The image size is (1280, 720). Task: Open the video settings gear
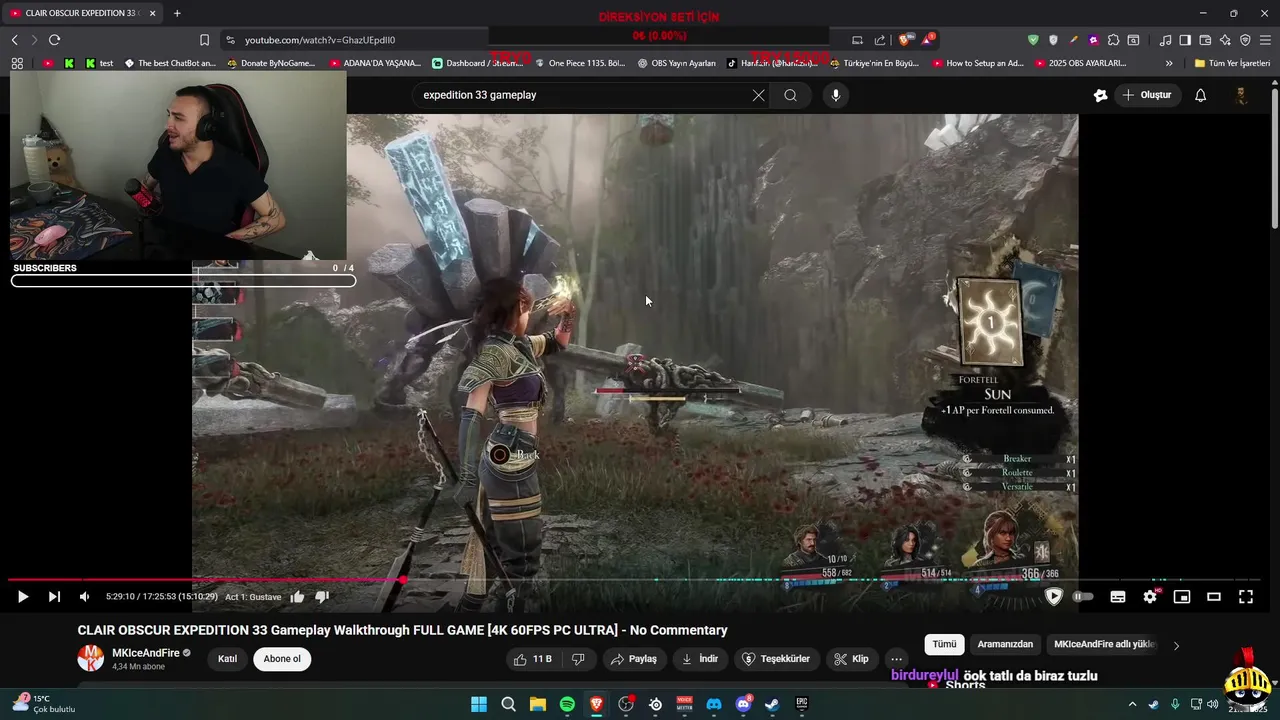click(1150, 597)
